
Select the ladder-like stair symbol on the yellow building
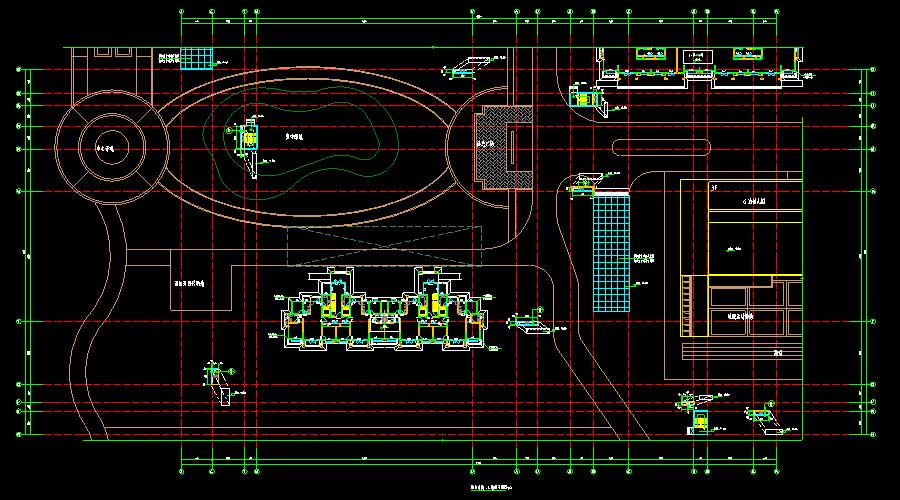point(686,305)
